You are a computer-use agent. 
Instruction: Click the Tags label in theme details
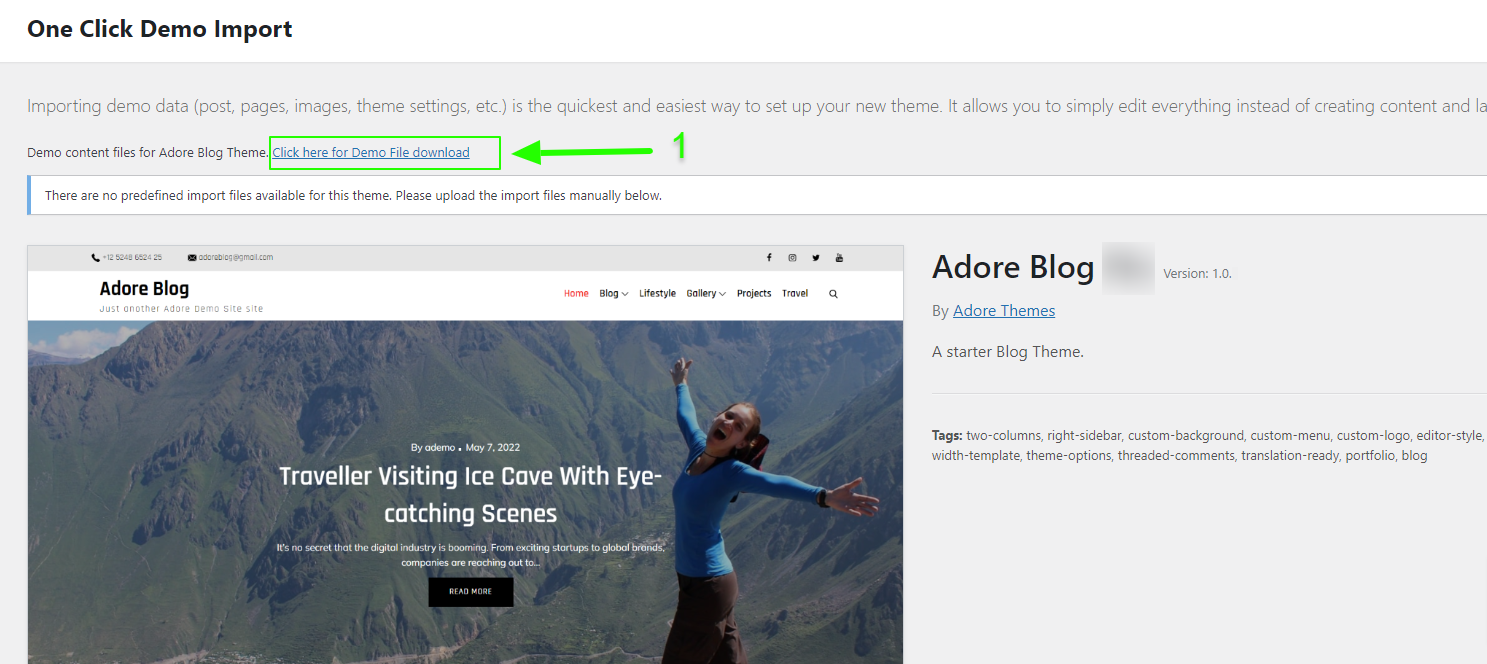[947, 436]
